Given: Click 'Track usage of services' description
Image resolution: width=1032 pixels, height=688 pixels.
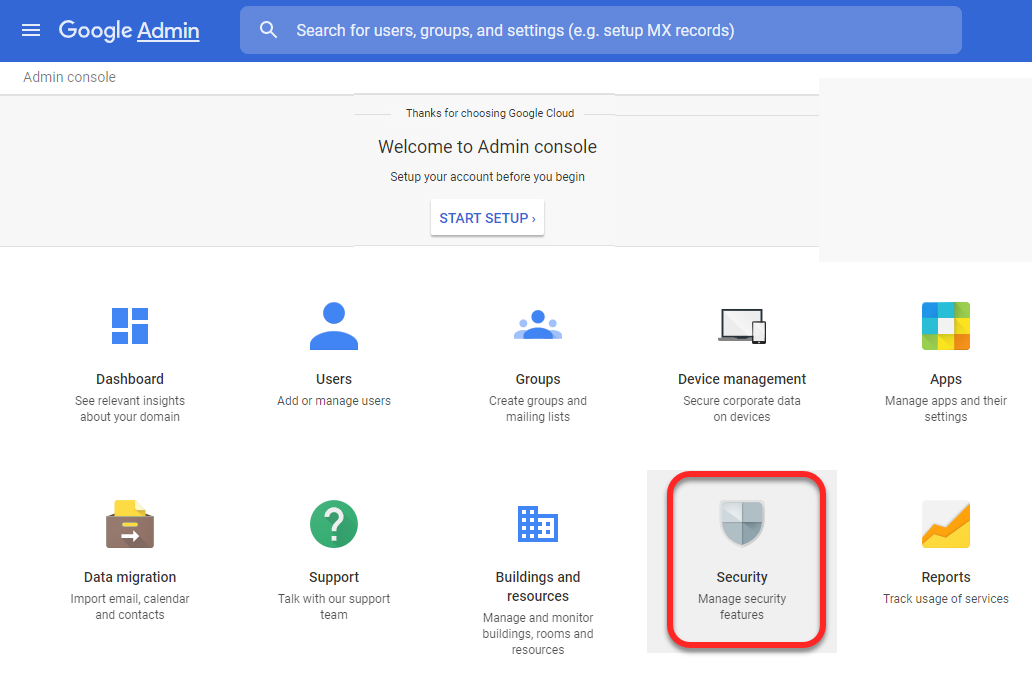Looking at the screenshot, I should (946, 599).
